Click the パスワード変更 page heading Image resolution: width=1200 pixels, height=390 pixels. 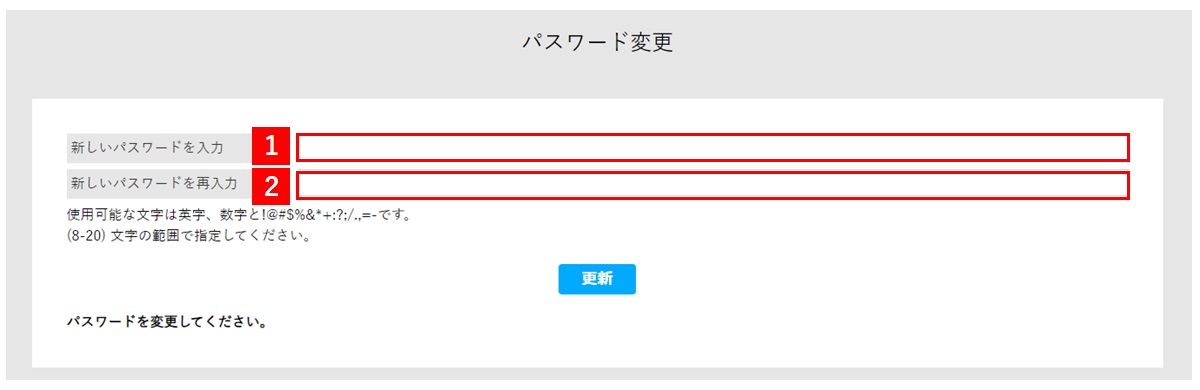click(598, 42)
